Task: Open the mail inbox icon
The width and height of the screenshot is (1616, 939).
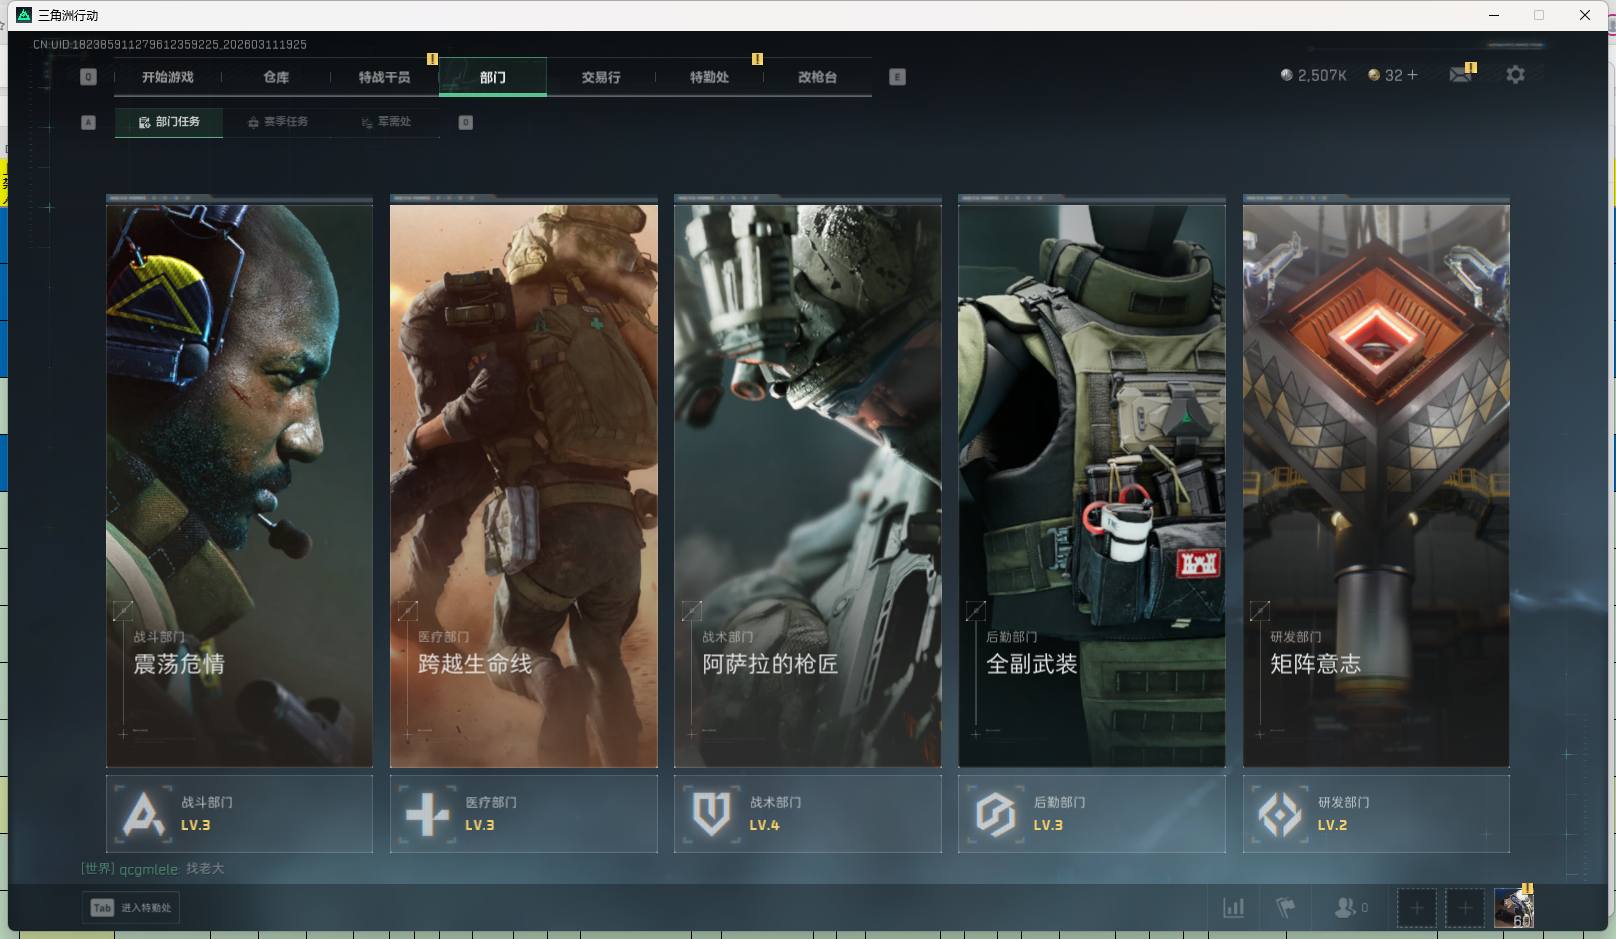Action: click(1460, 75)
